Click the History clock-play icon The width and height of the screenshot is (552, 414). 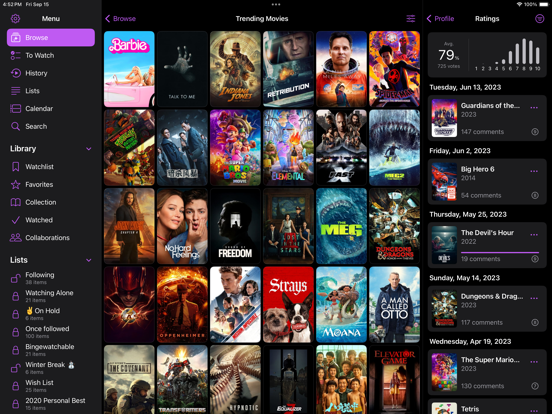(15, 73)
